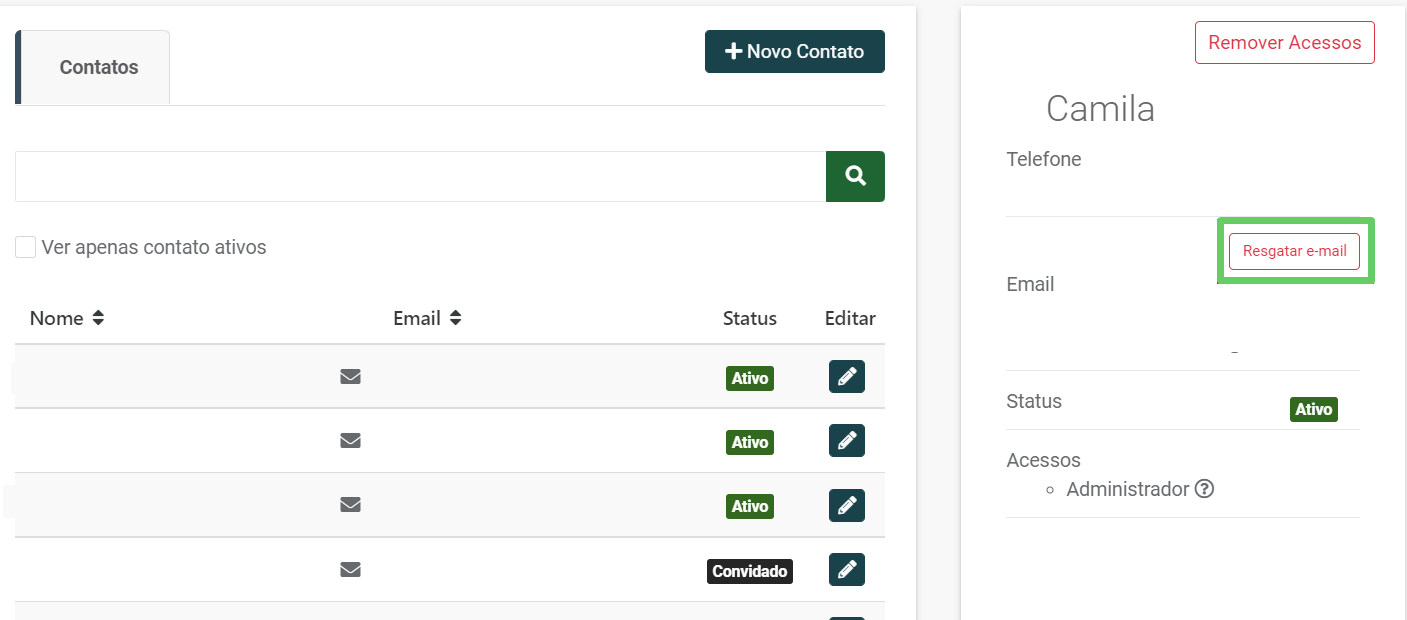1407x620 pixels.
Task: Click the Camila contact name heading
Action: (1100, 108)
